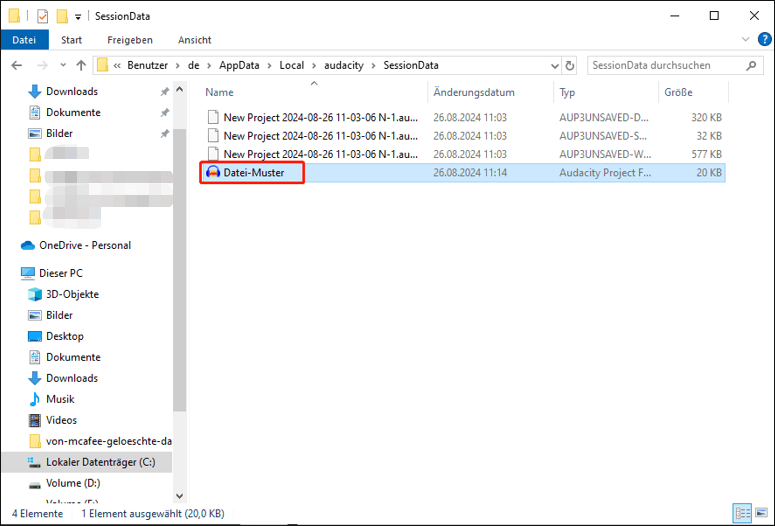The width and height of the screenshot is (775, 526).
Task: Open 3D-Objekte folder
Action: [x=72, y=294]
